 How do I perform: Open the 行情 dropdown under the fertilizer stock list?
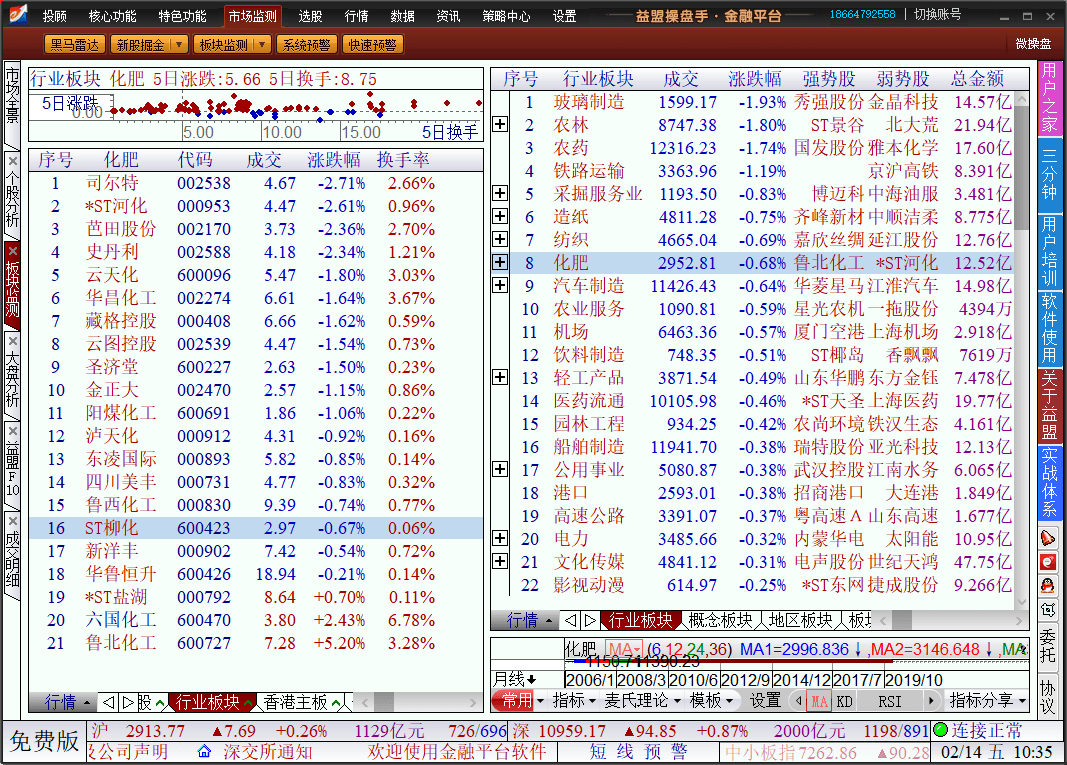[86, 702]
